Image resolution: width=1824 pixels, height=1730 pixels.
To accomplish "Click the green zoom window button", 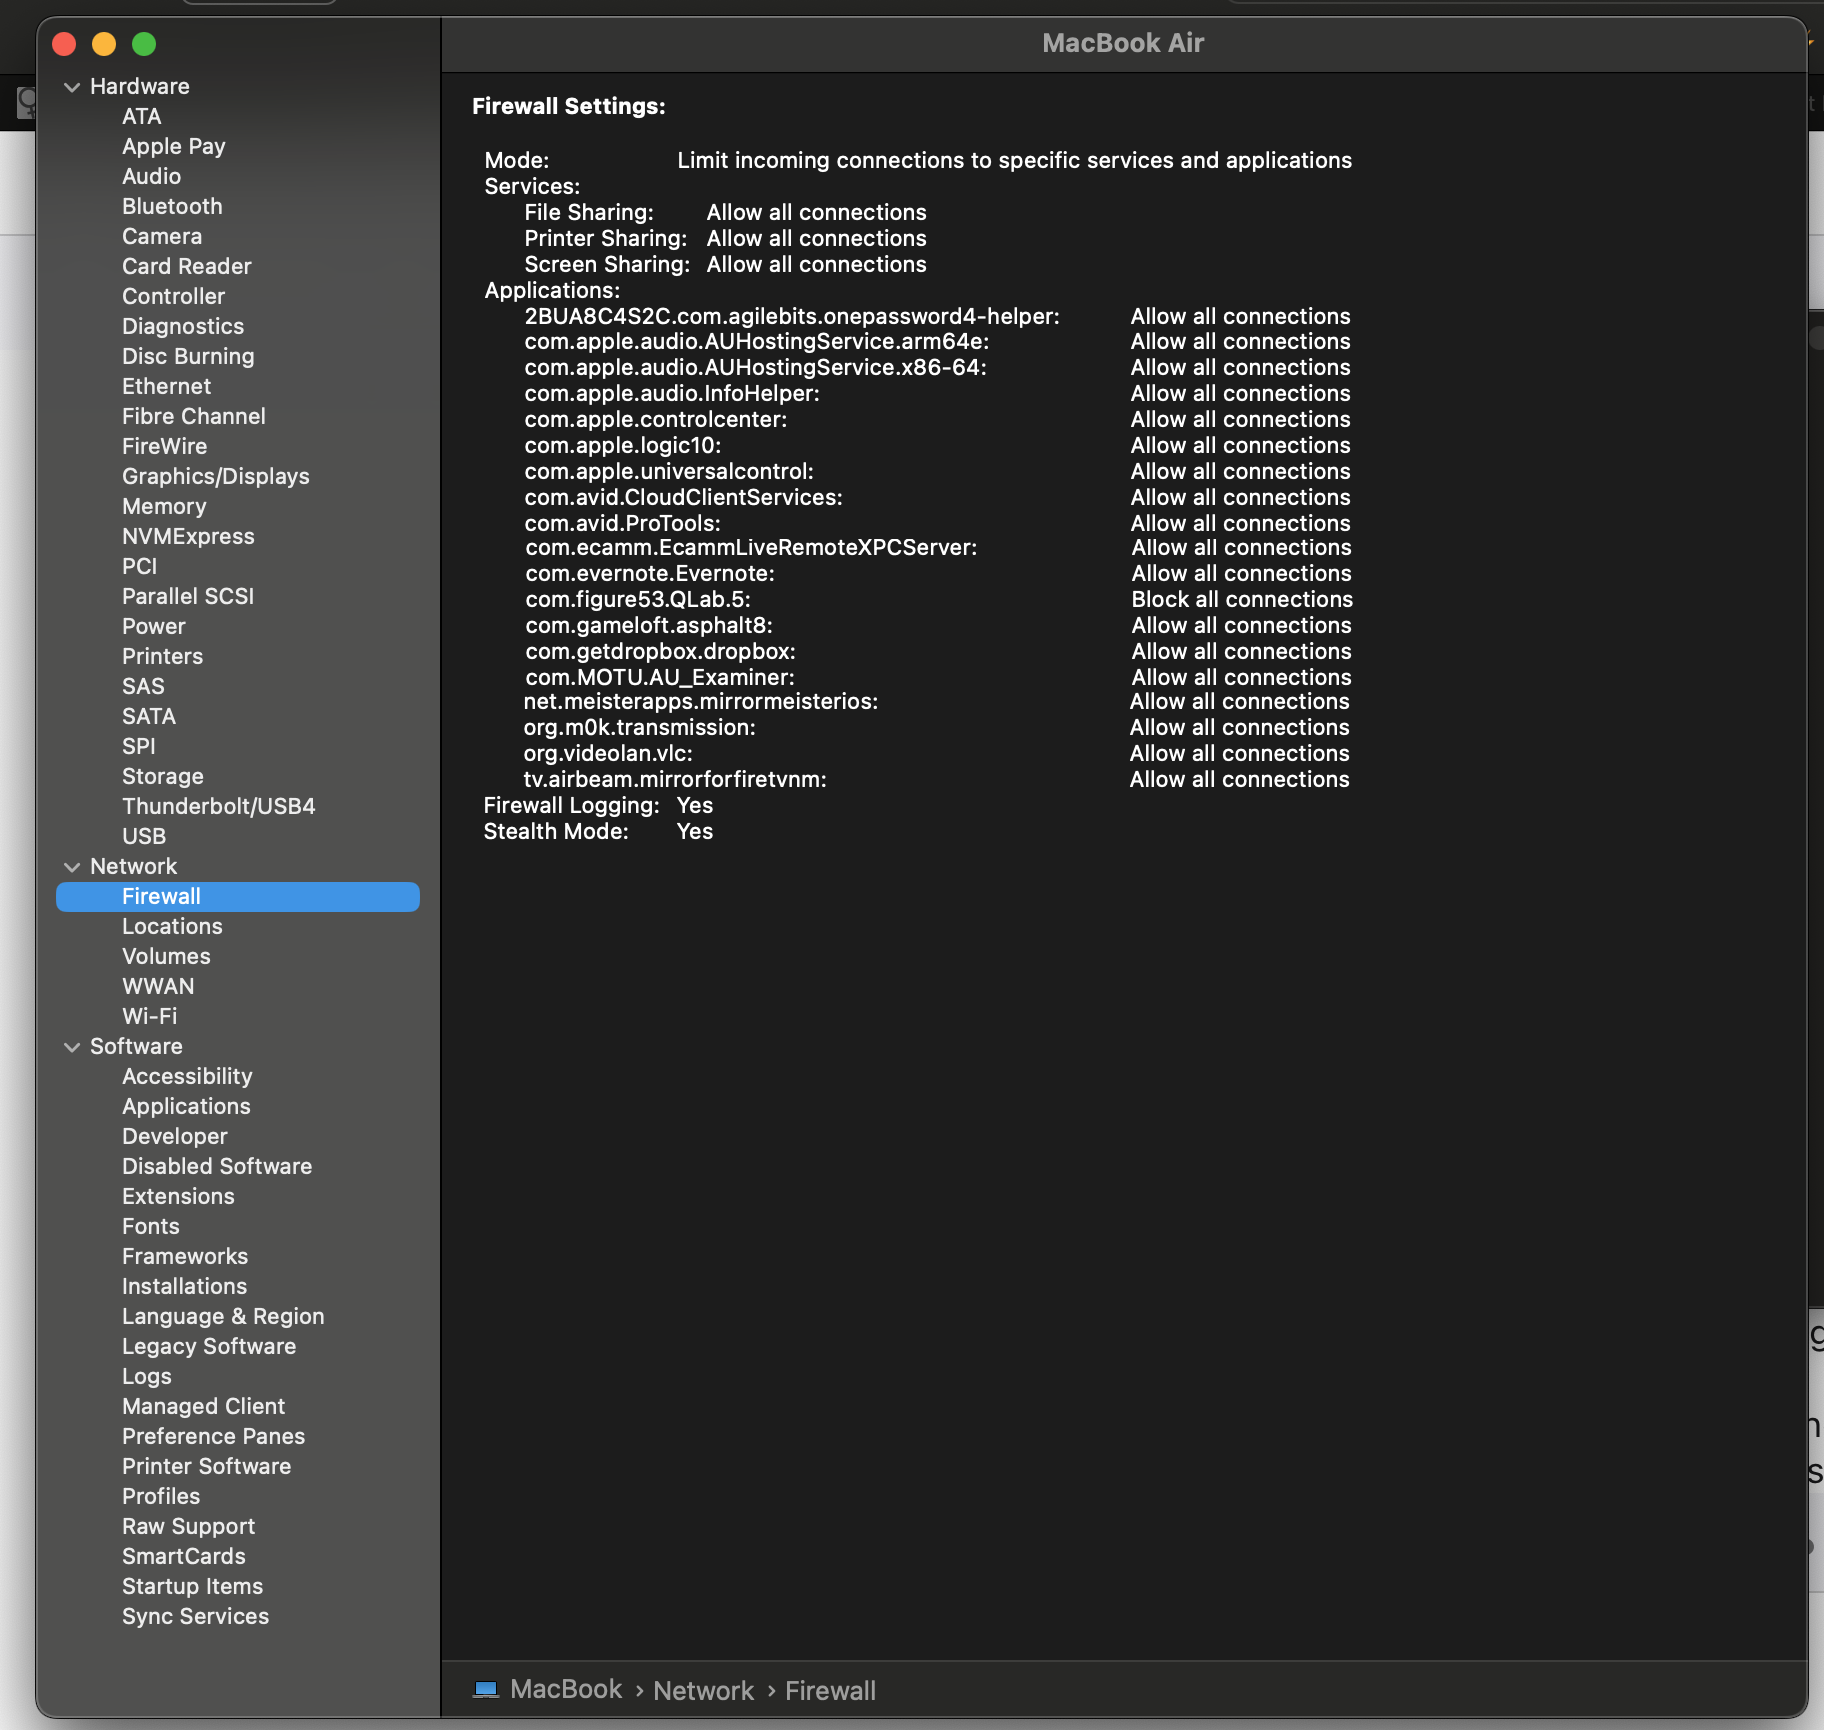I will tap(144, 44).
